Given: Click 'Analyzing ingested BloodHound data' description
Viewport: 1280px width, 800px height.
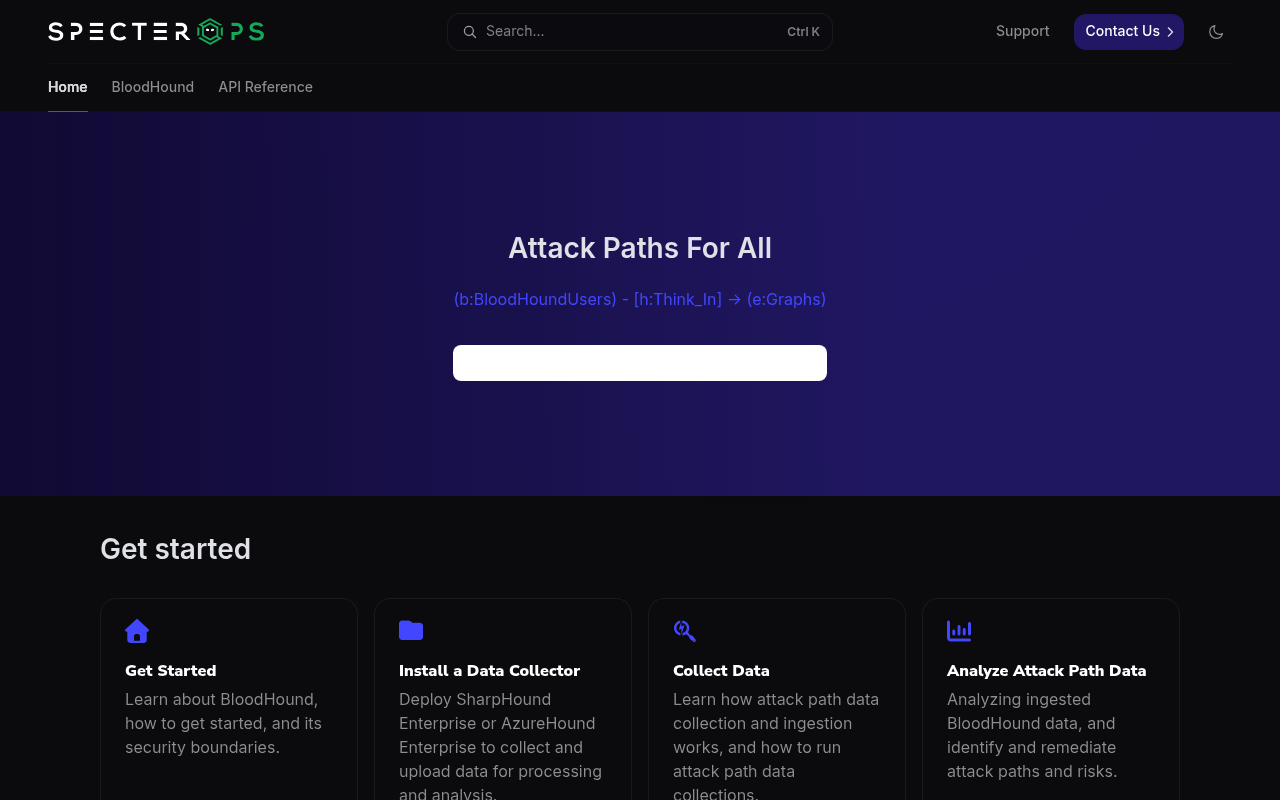Looking at the screenshot, I should coord(1032,735).
